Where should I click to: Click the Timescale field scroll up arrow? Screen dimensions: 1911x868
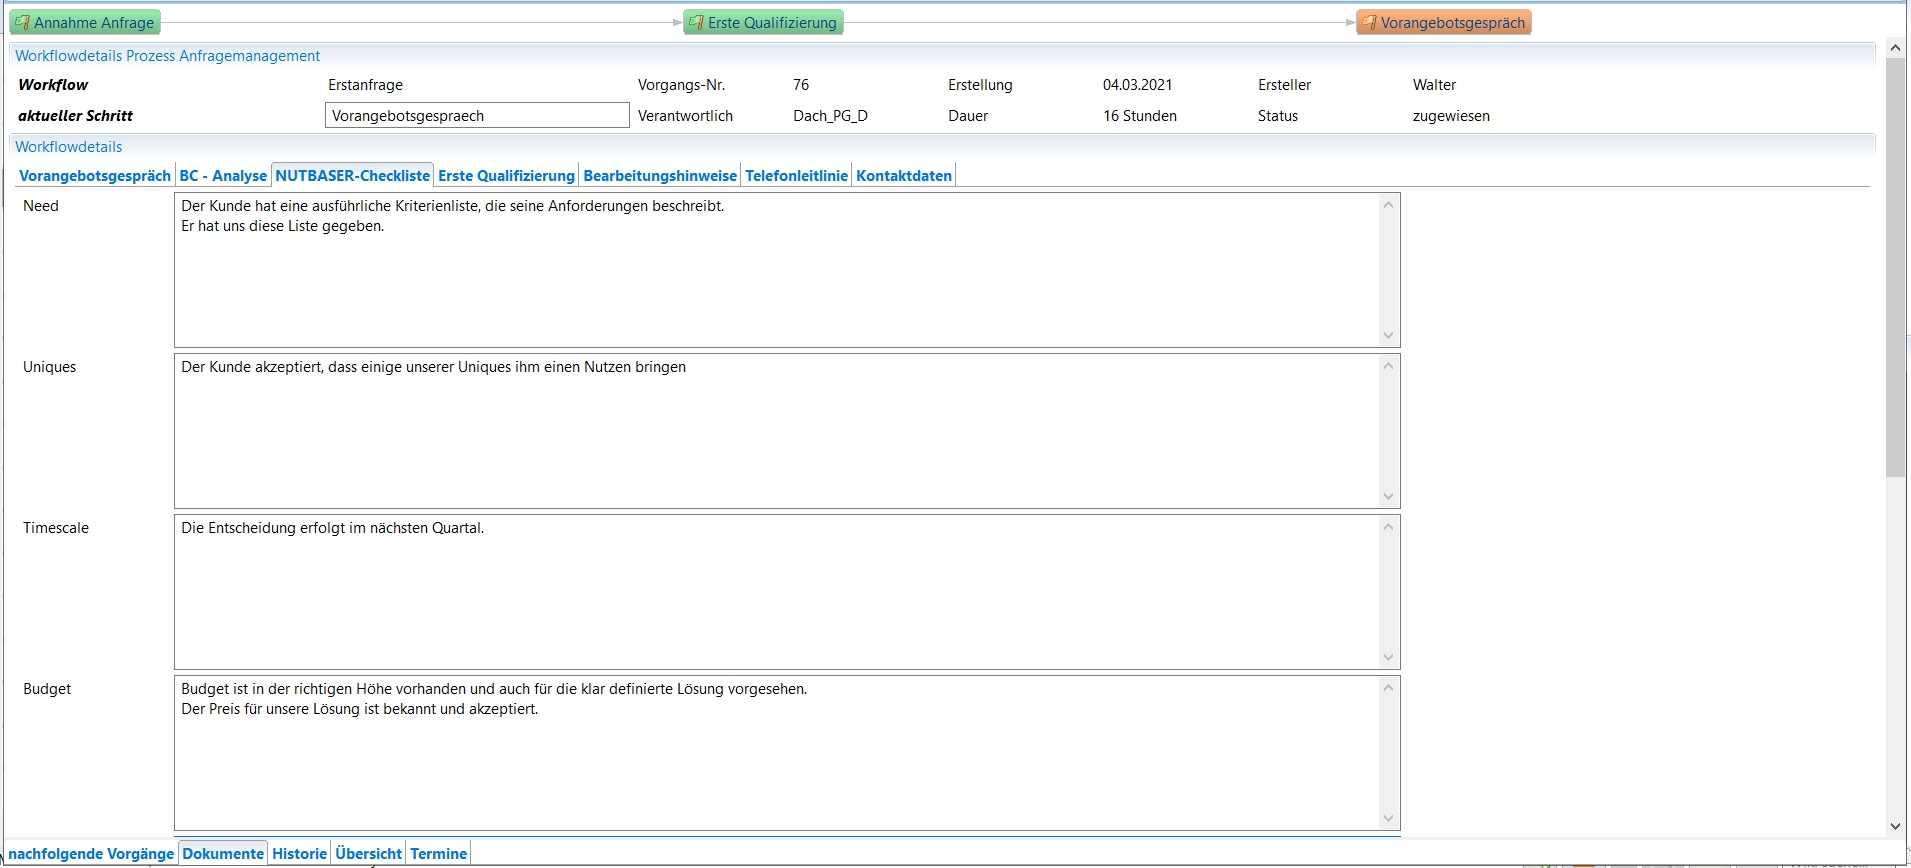tap(1388, 527)
